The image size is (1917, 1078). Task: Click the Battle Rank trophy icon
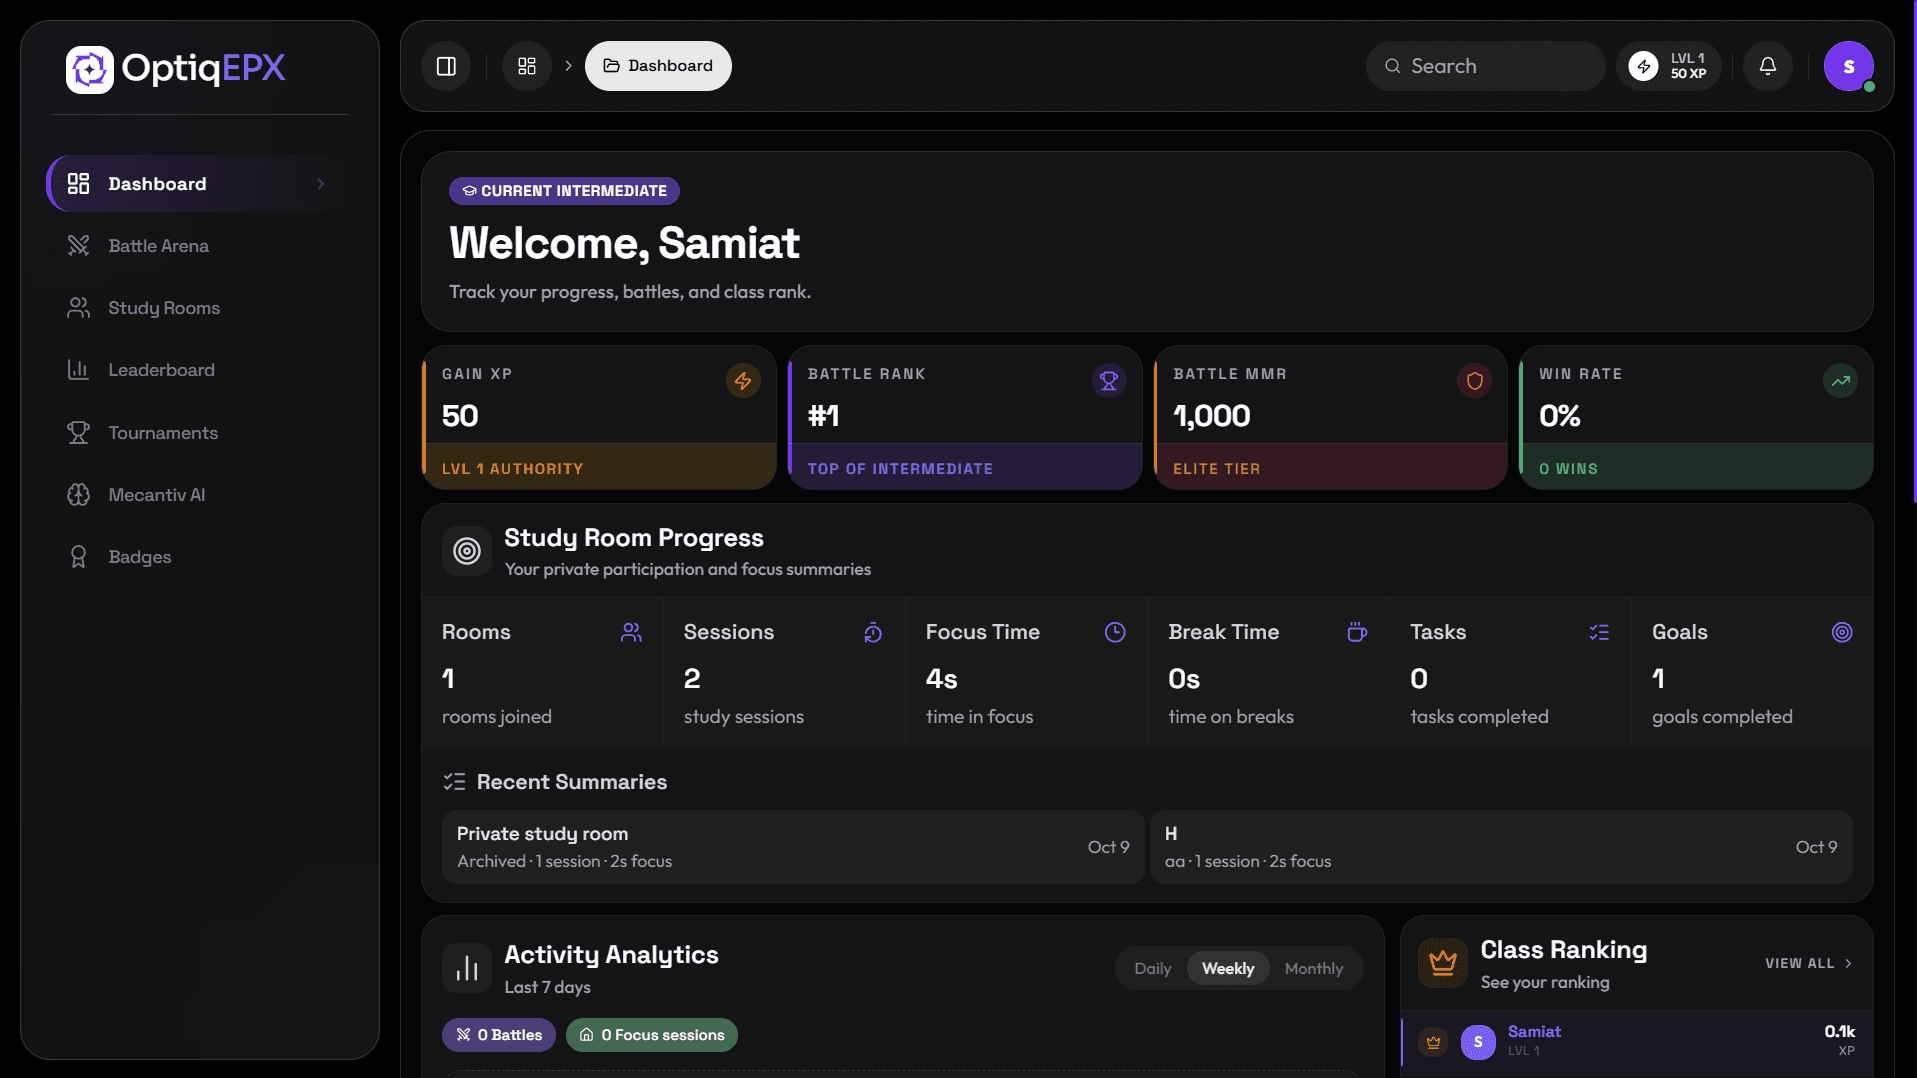click(1109, 381)
